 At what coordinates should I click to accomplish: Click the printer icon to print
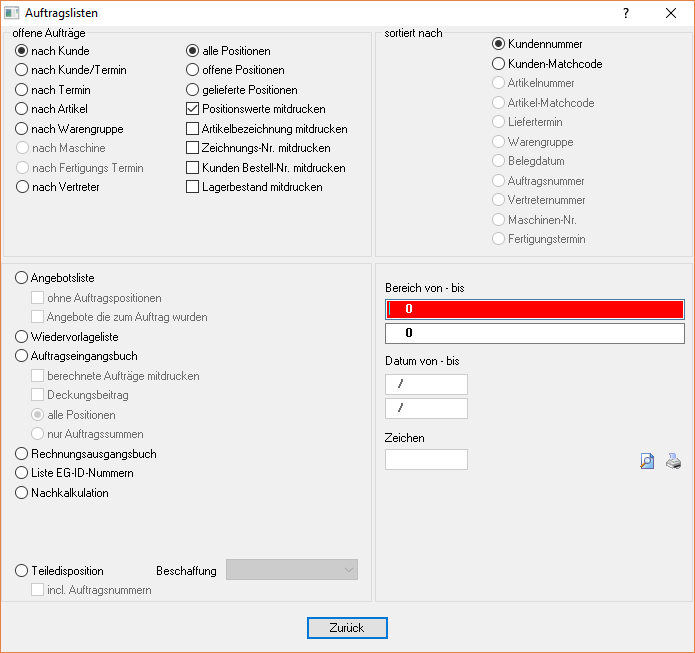[x=674, y=461]
